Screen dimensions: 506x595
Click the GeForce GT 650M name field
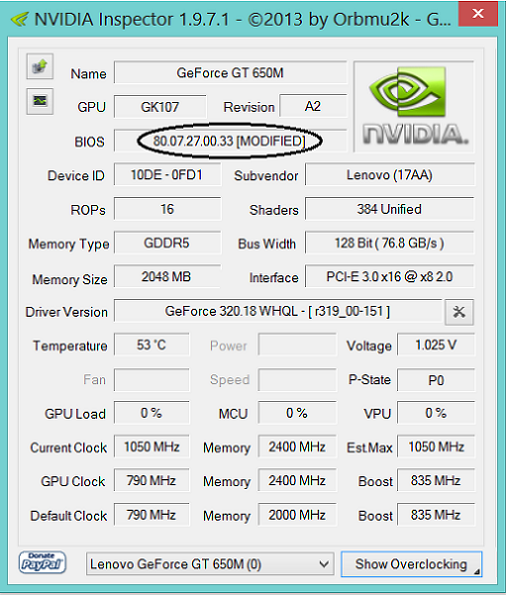(230, 72)
